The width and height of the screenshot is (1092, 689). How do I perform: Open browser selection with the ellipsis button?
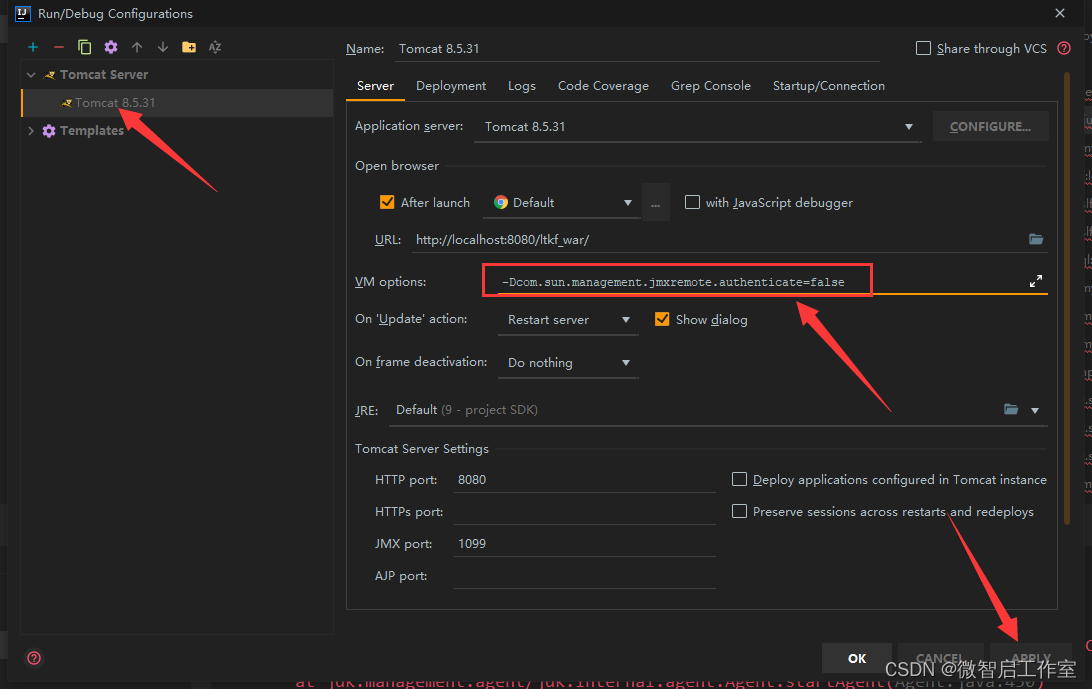655,203
